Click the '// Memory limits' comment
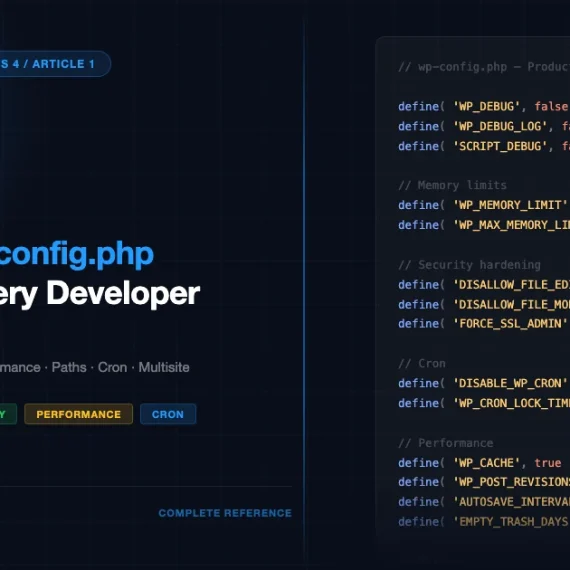 click(x=453, y=185)
